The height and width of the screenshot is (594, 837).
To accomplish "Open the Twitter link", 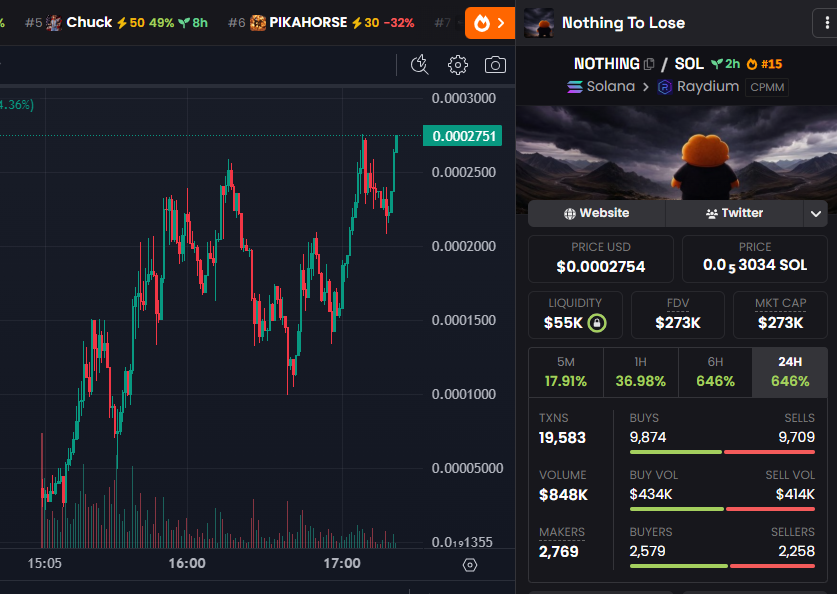I will point(734,213).
